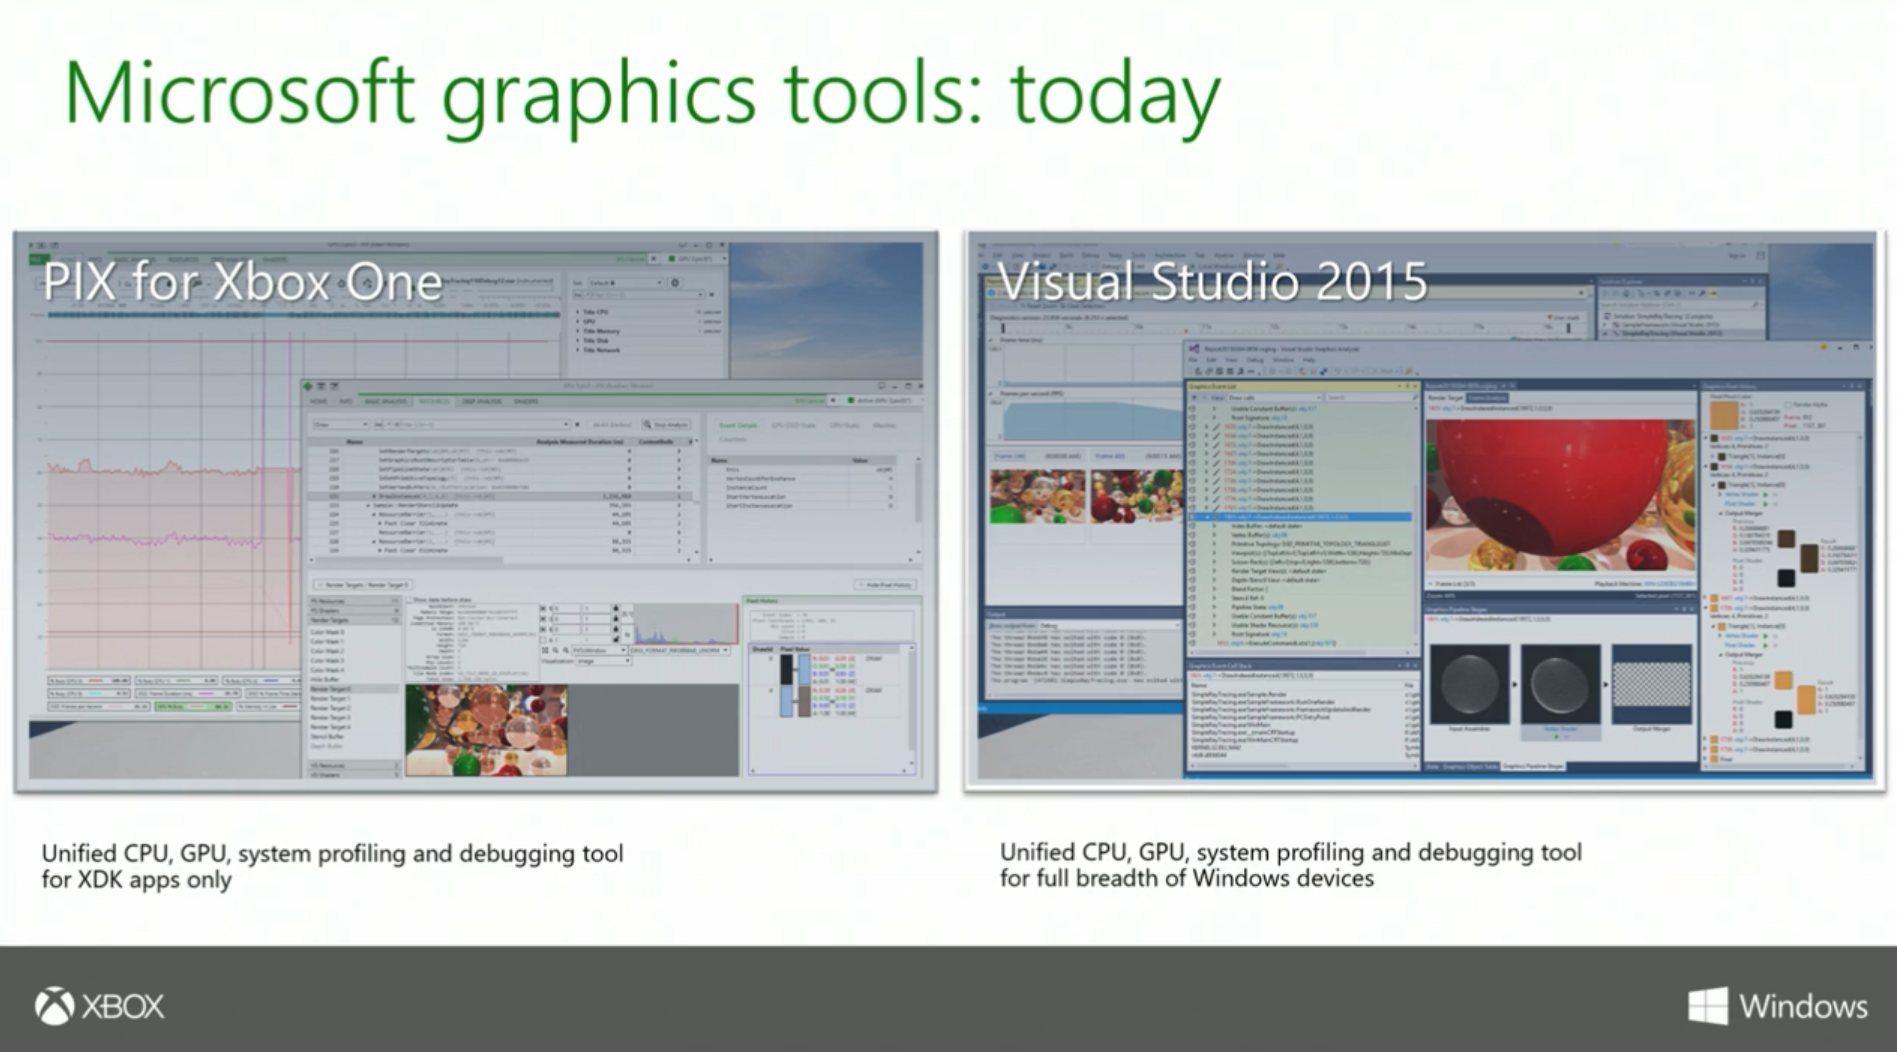1897x1052 pixels.
Task: Switch to BASIC ANALYSIS tab in PIX
Action: 386,401
